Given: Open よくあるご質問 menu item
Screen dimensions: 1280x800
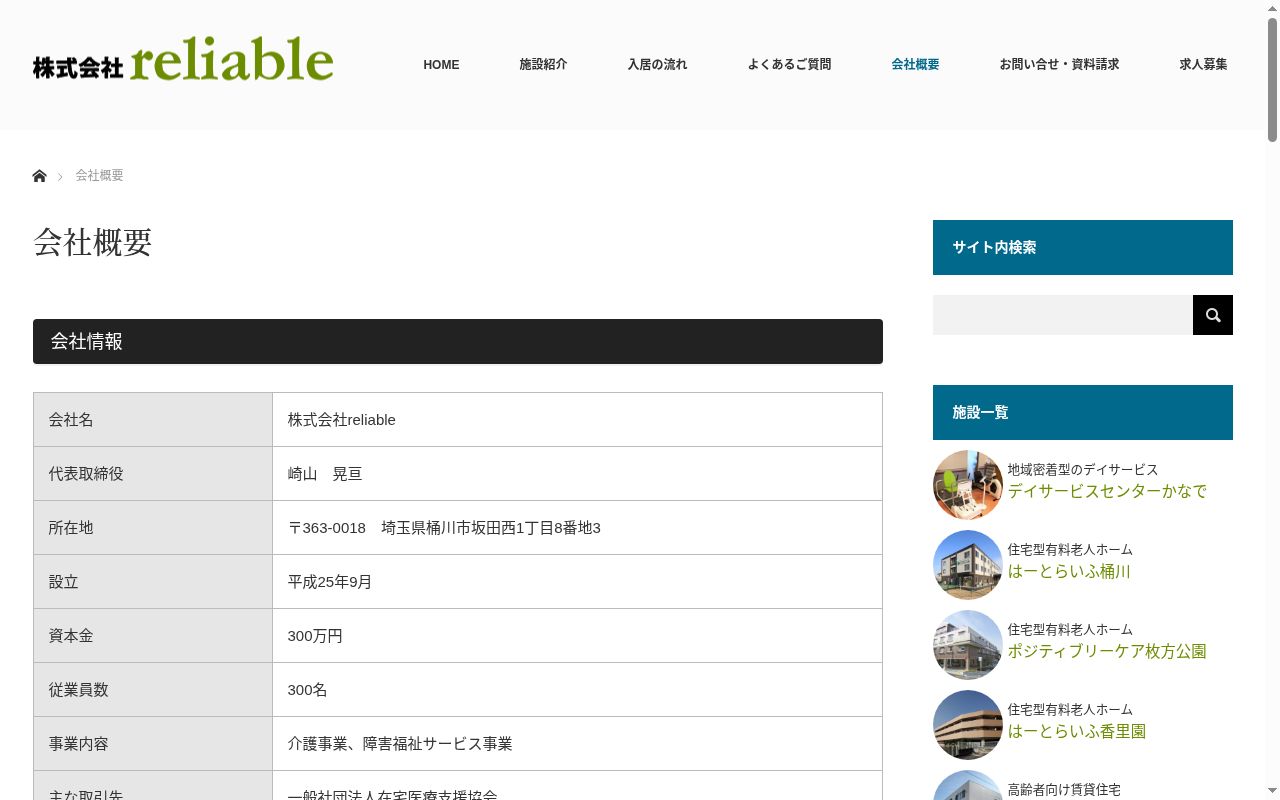Looking at the screenshot, I should [789, 64].
